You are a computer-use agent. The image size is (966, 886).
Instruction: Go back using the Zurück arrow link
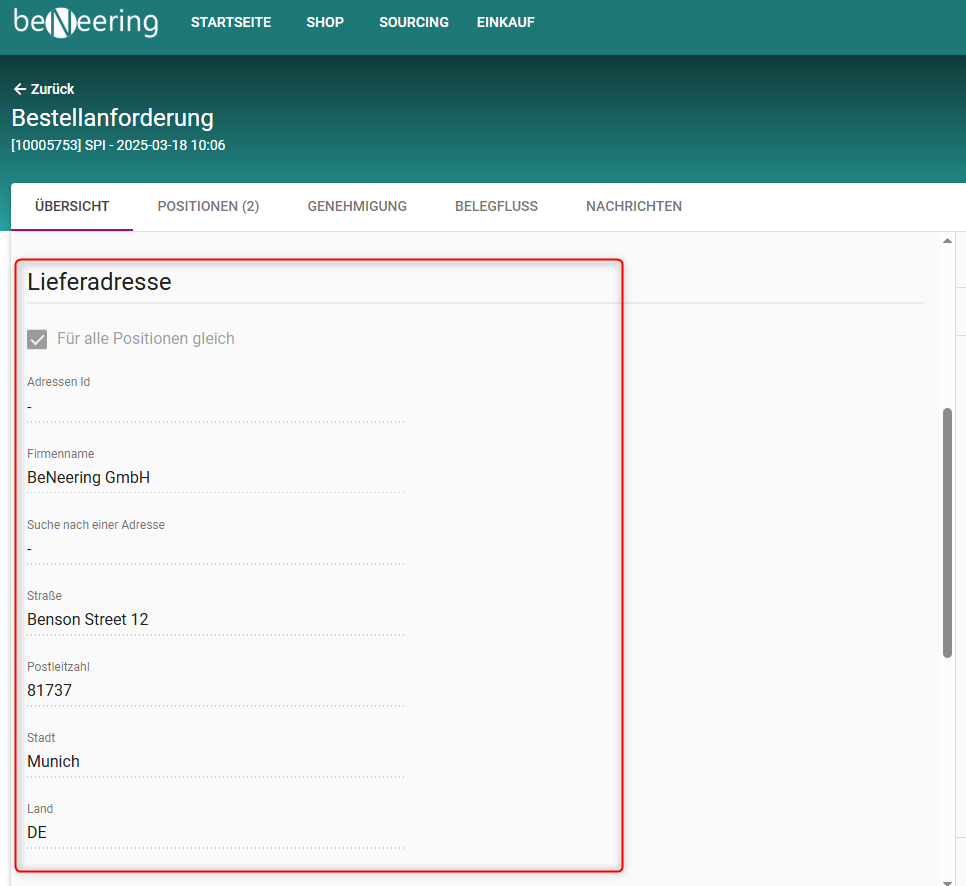43,89
